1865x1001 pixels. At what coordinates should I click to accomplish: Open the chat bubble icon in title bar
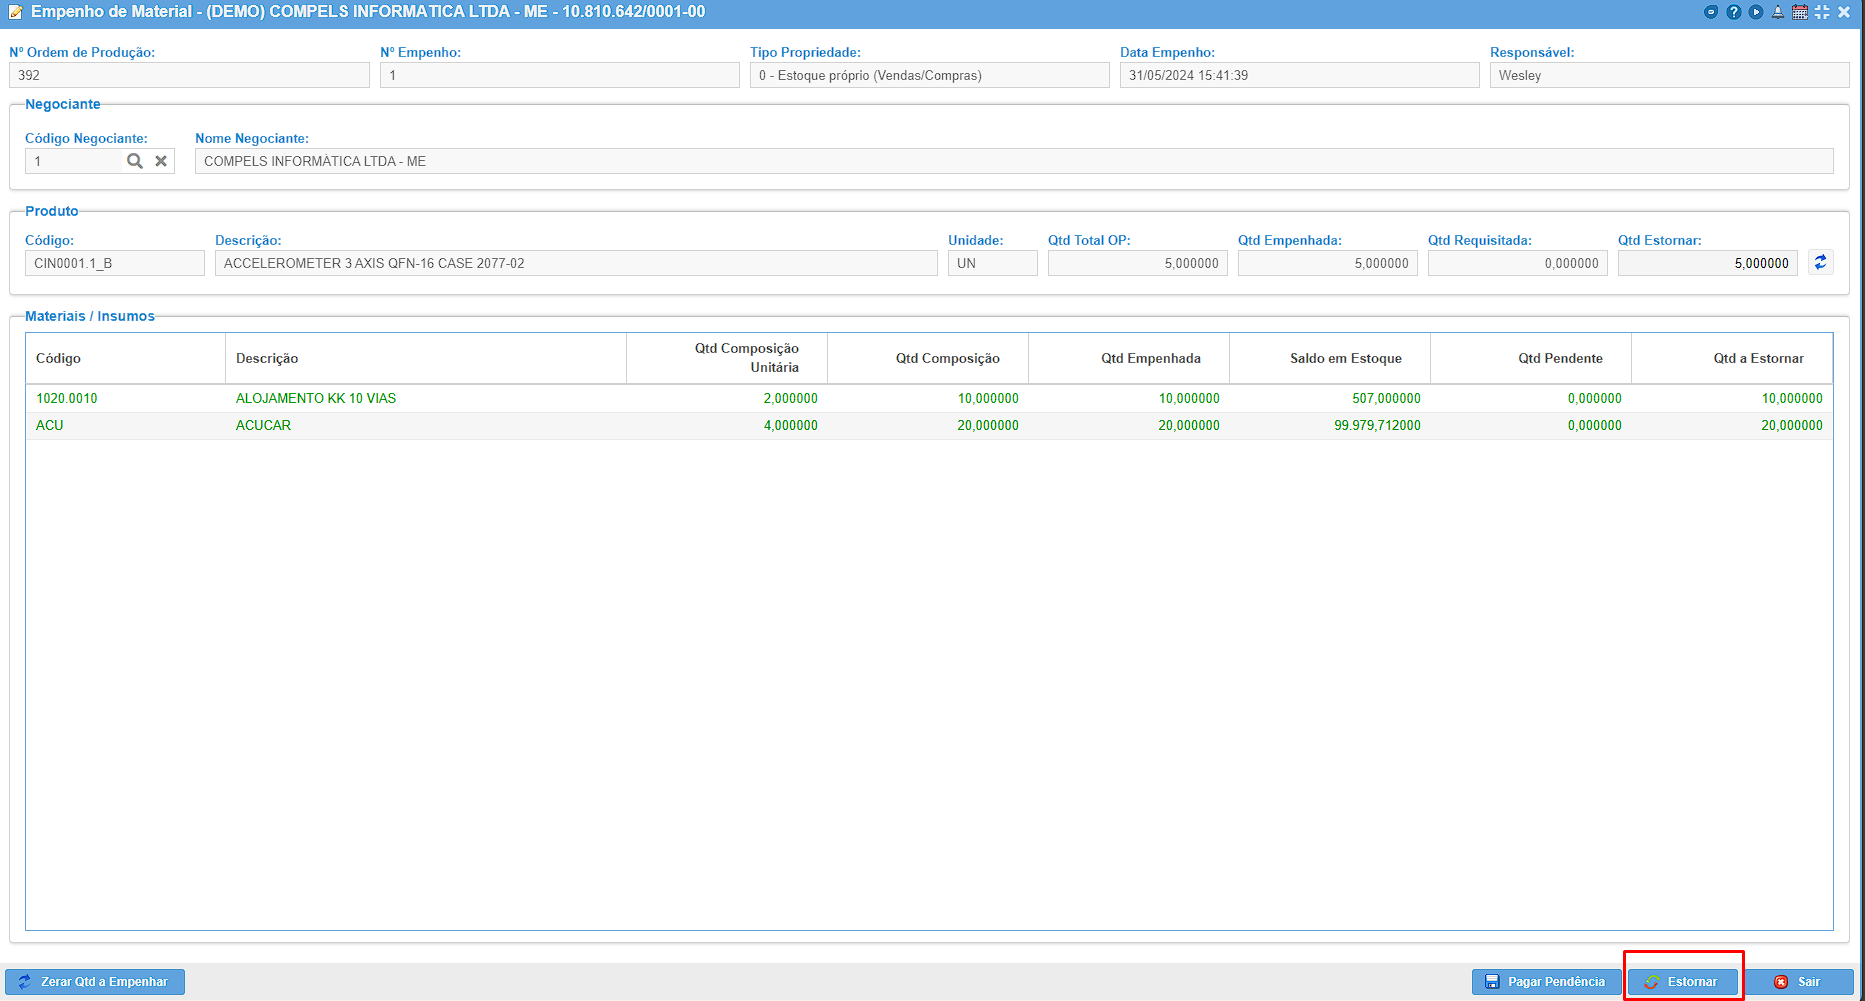pos(1711,12)
